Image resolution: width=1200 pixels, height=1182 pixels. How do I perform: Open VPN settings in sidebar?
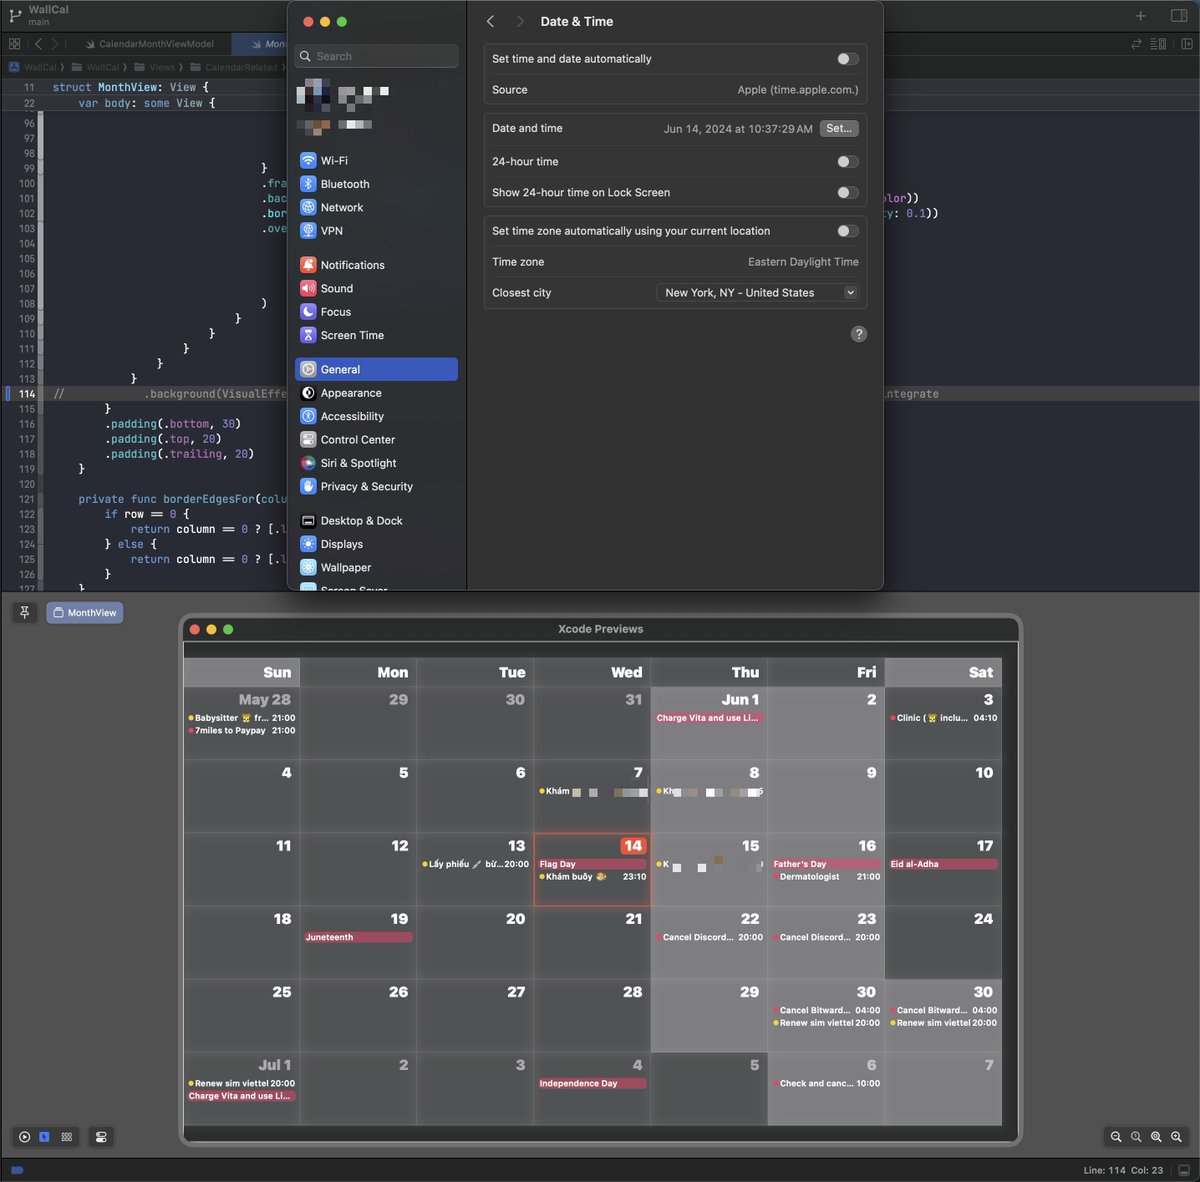click(x=376, y=231)
